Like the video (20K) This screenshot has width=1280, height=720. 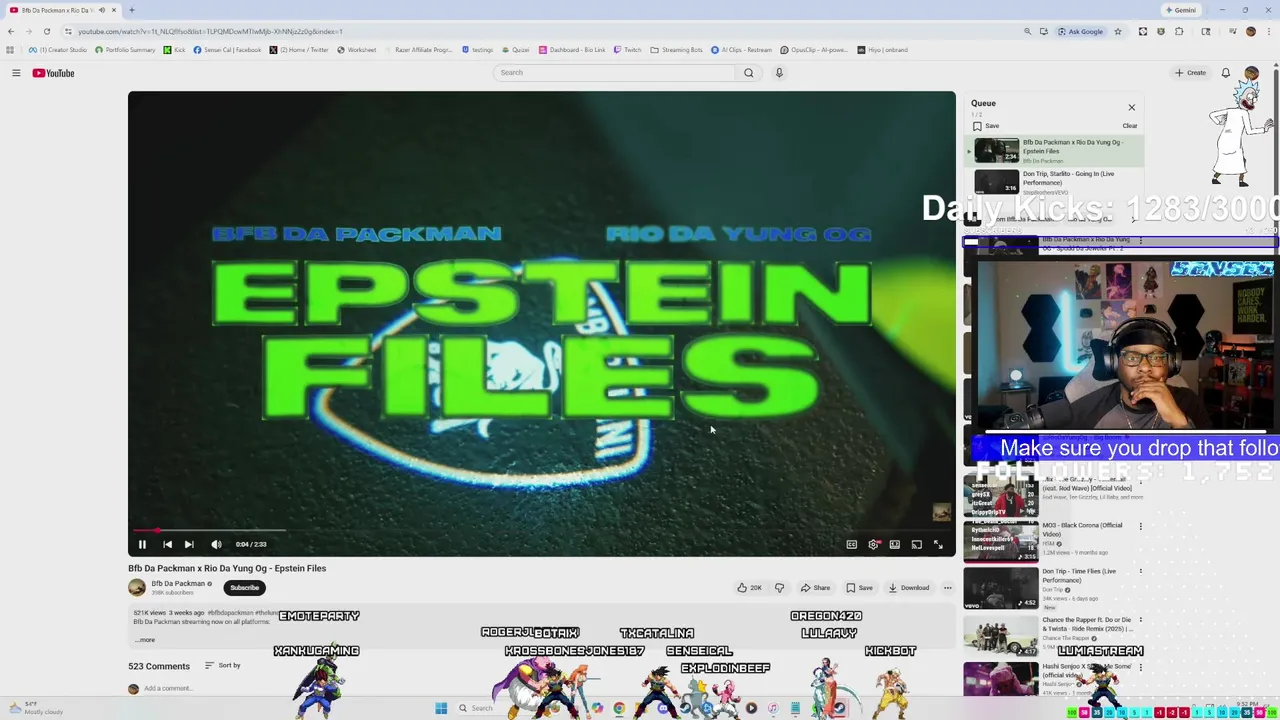tap(749, 588)
